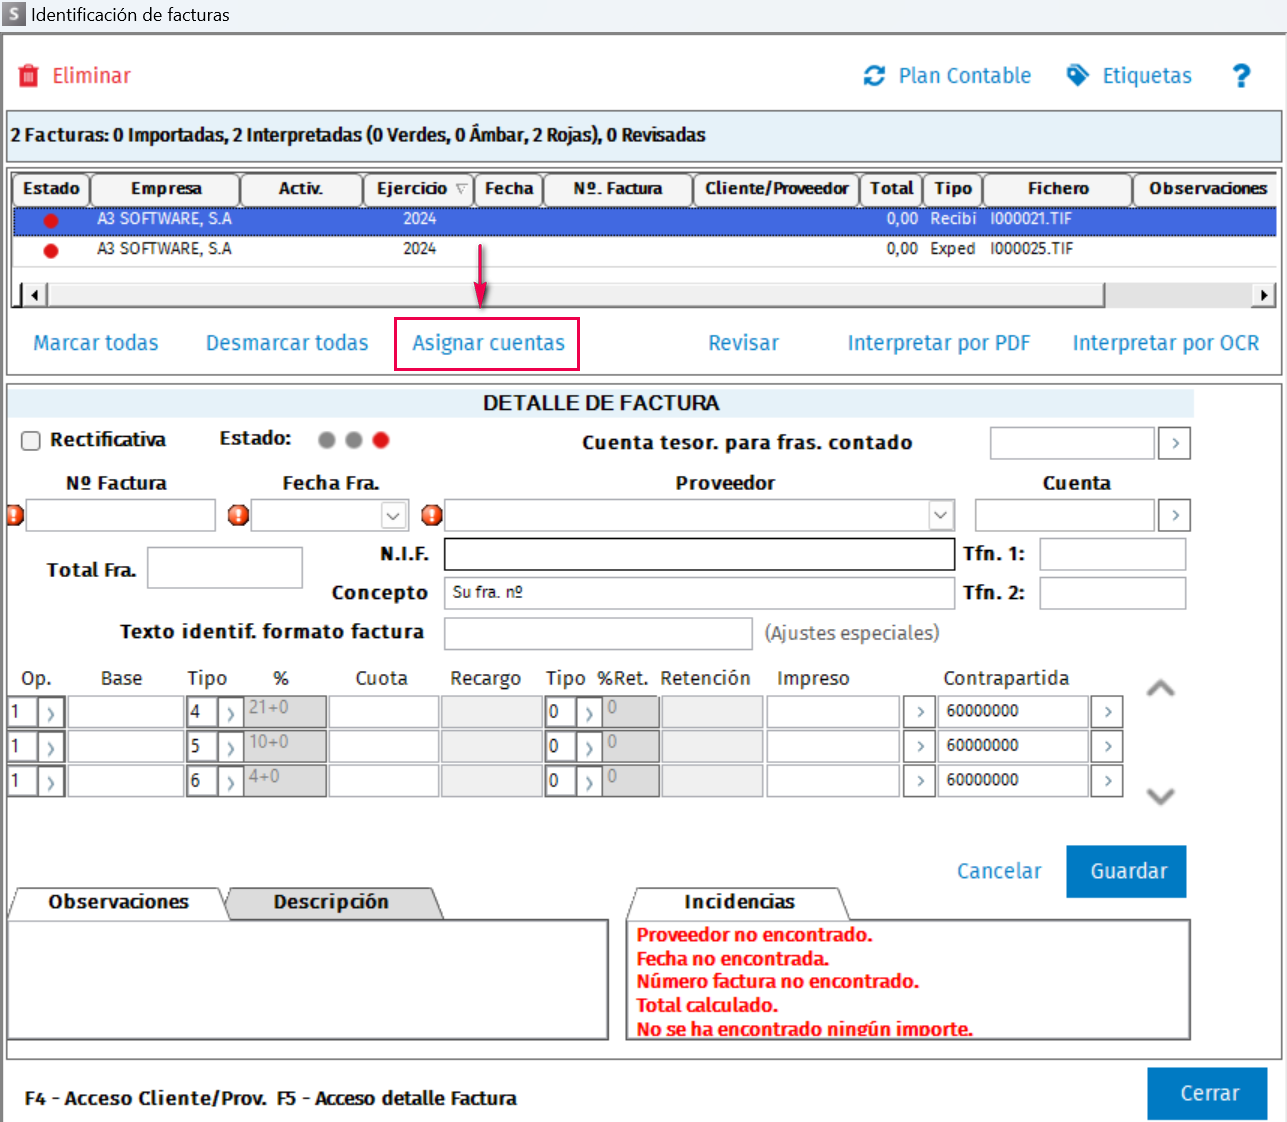Open Tipo lookup arrow on the 10+0 row
The height and width of the screenshot is (1122, 1287).
[x=230, y=747]
